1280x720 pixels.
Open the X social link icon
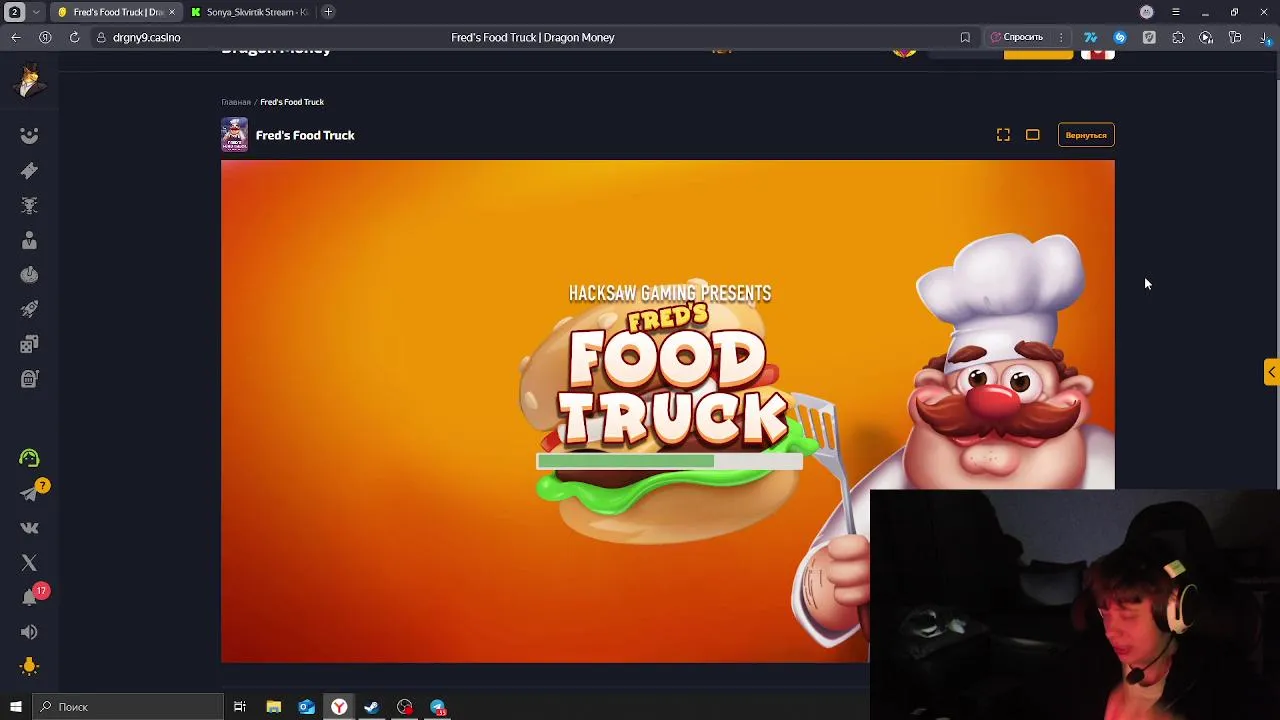[x=29, y=563]
